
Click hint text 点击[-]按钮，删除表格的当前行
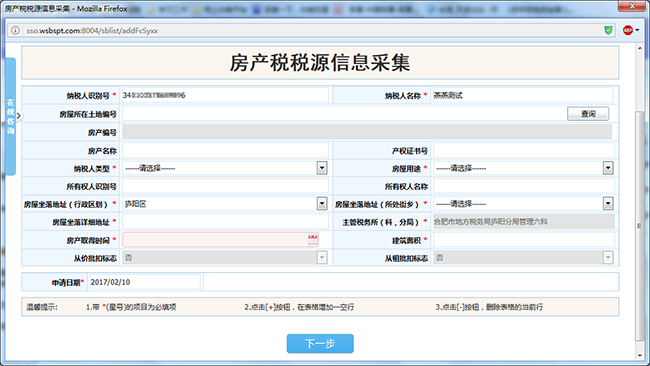pyautogui.click(x=489, y=307)
